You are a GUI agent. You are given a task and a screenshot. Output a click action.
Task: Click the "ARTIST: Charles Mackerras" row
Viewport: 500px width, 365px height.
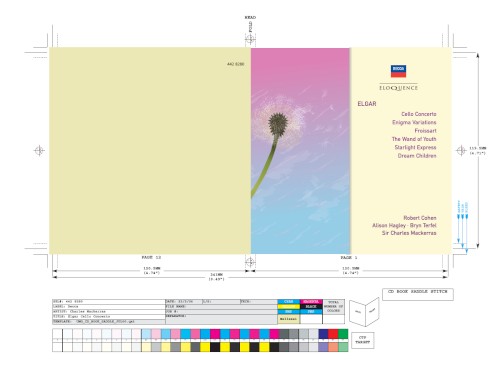click(x=109, y=312)
